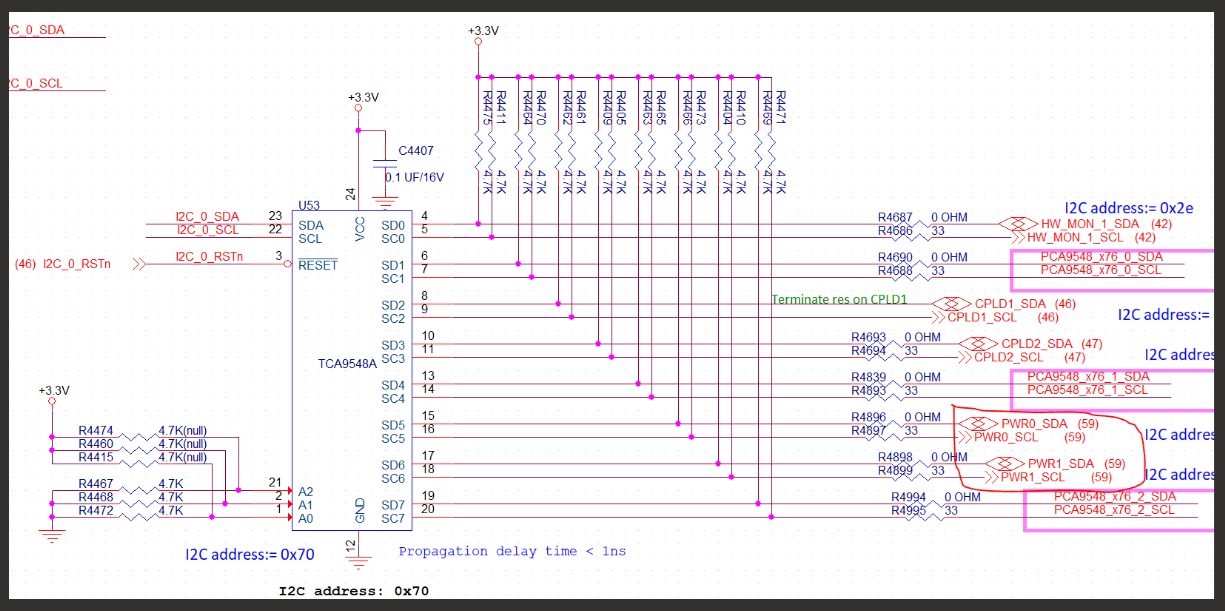Select the PCA9548_x76_0_SDA net label

pyautogui.click(x=1101, y=257)
